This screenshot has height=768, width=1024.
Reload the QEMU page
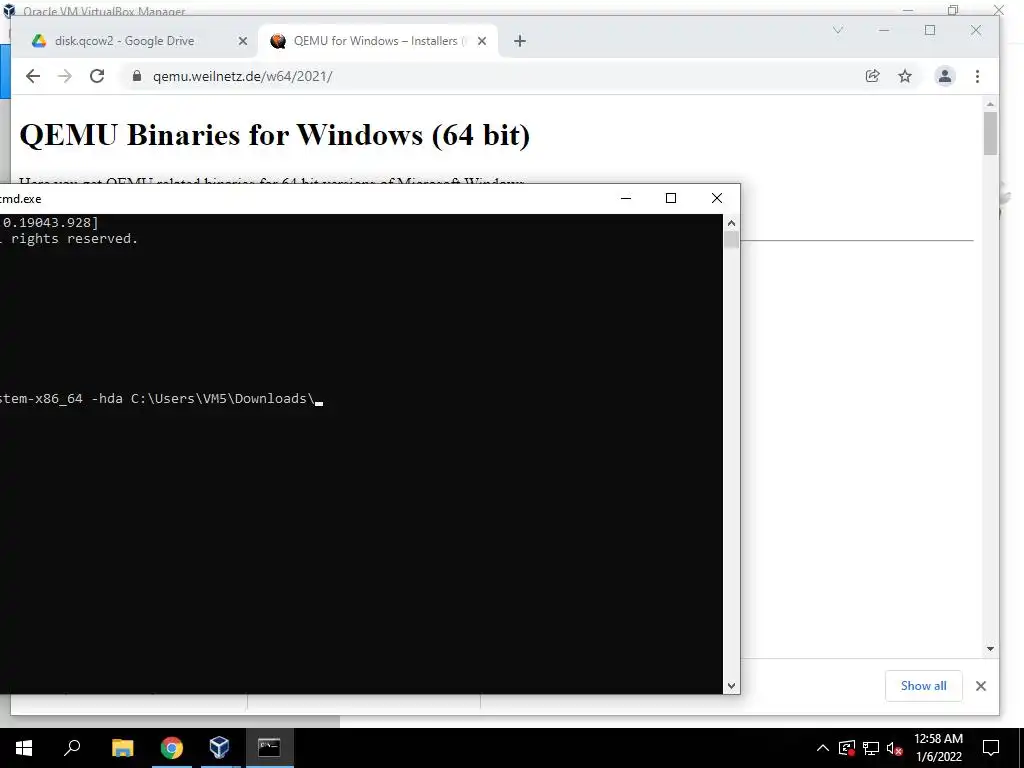pos(97,76)
